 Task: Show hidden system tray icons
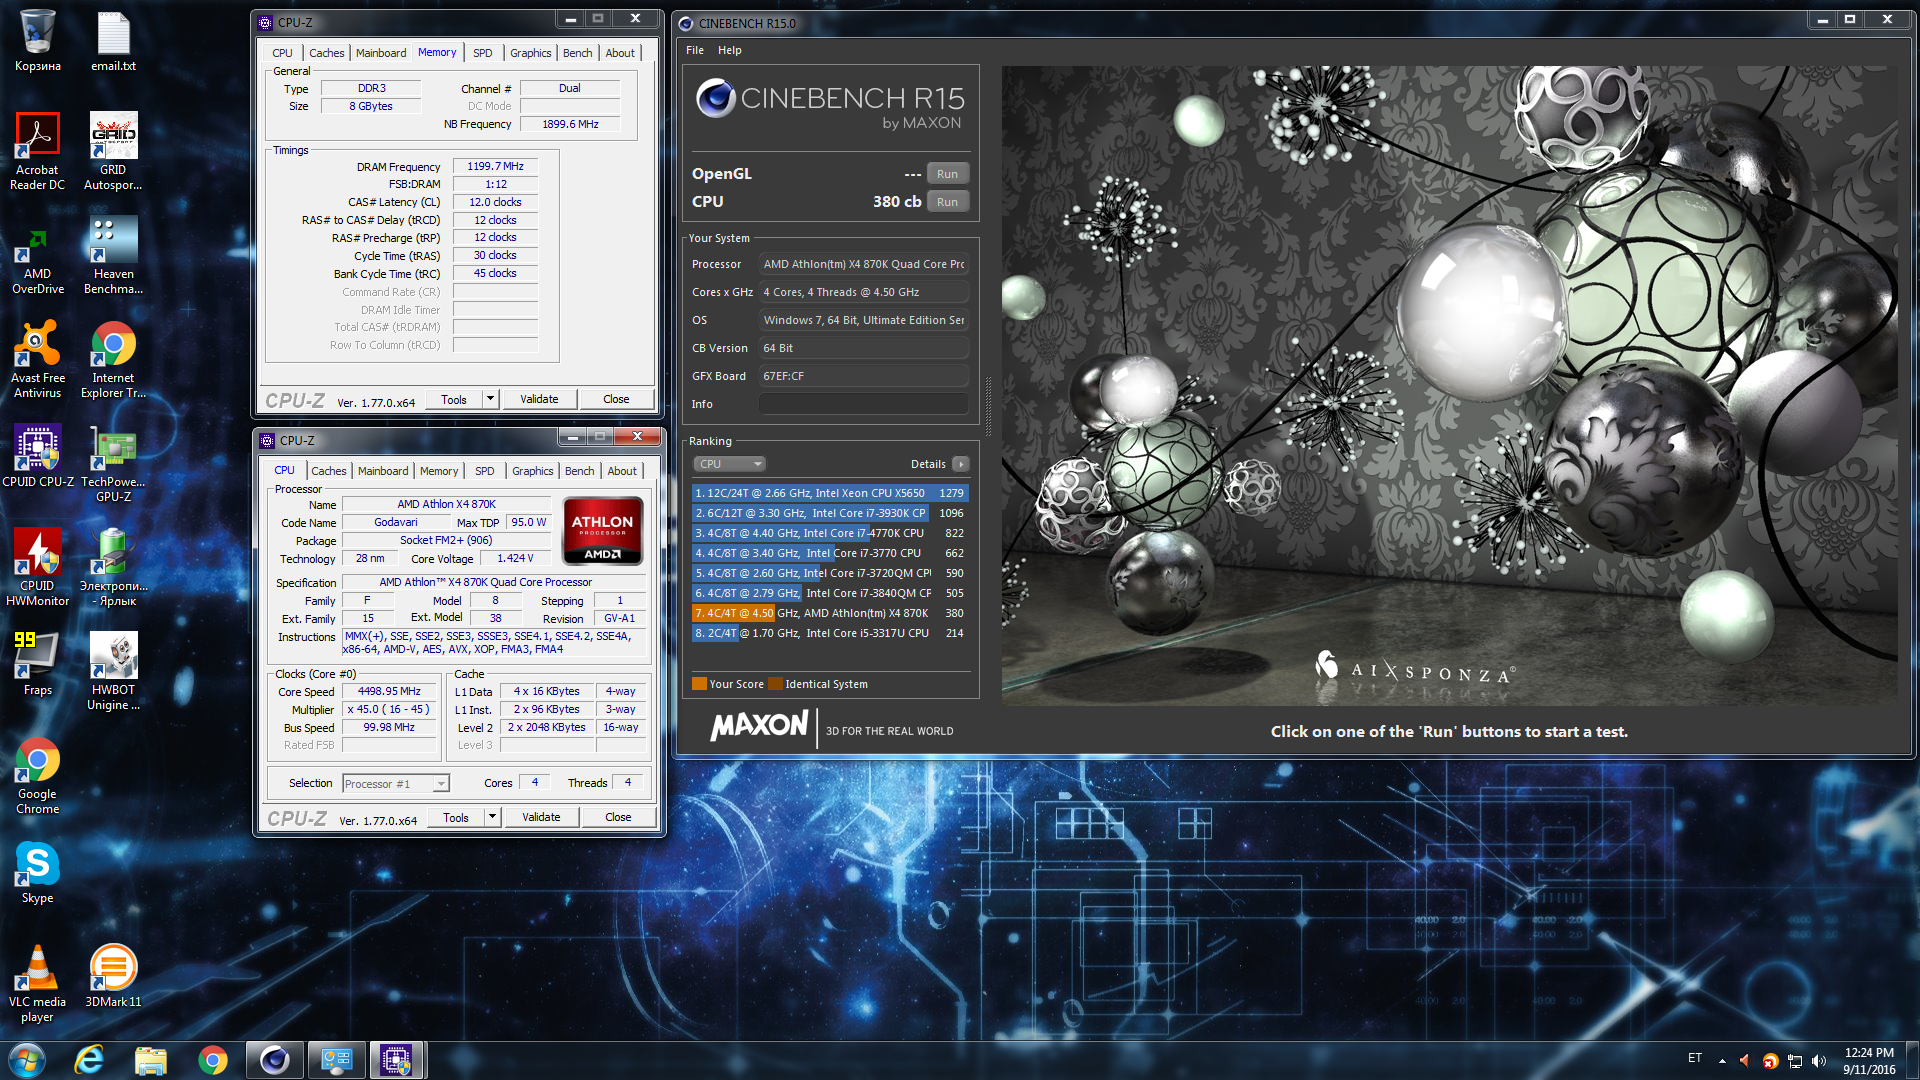tap(1722, 1061)
